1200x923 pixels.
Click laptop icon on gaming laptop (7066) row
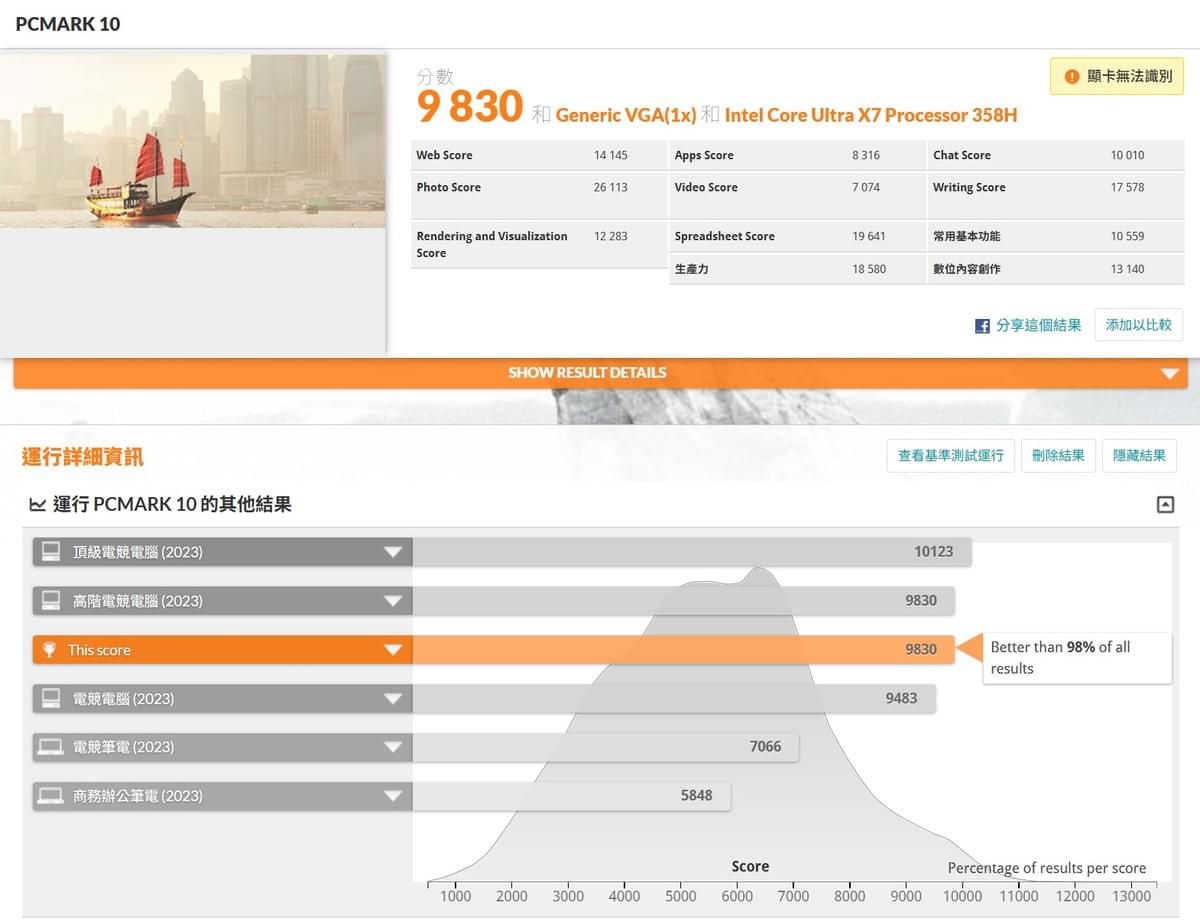click(x=51, y=747)
